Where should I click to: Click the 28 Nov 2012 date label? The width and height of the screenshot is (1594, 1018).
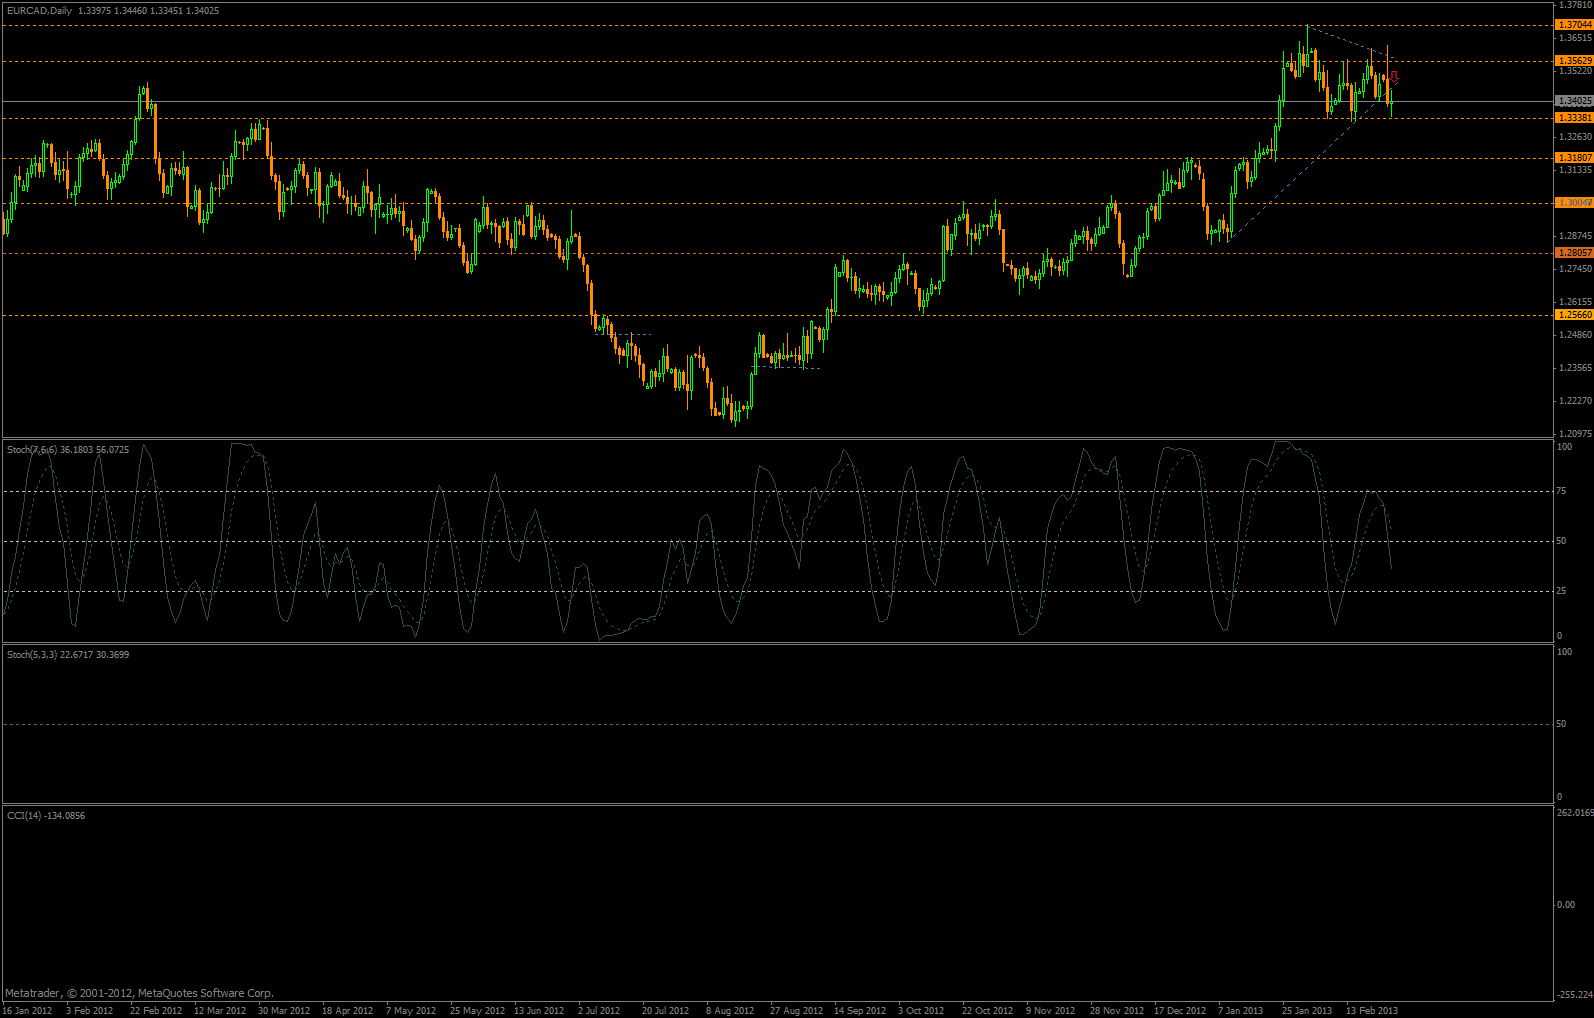click(1117, 1010)
